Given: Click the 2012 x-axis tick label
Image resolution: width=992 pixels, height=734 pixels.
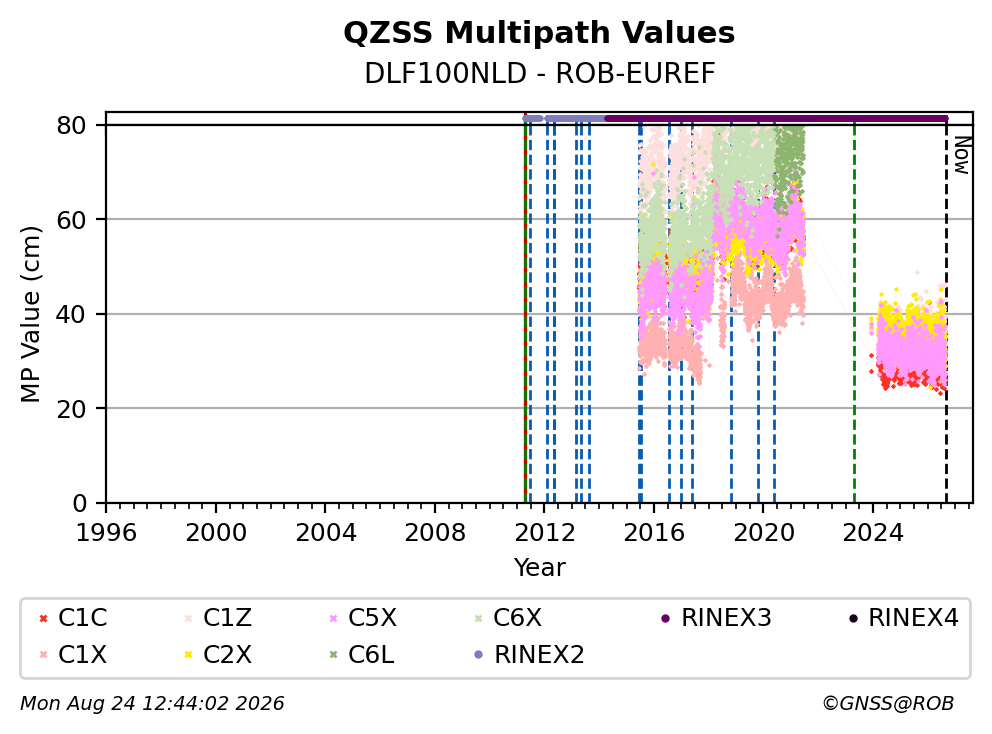Looking at the screenshot, I should pos(545,533).
